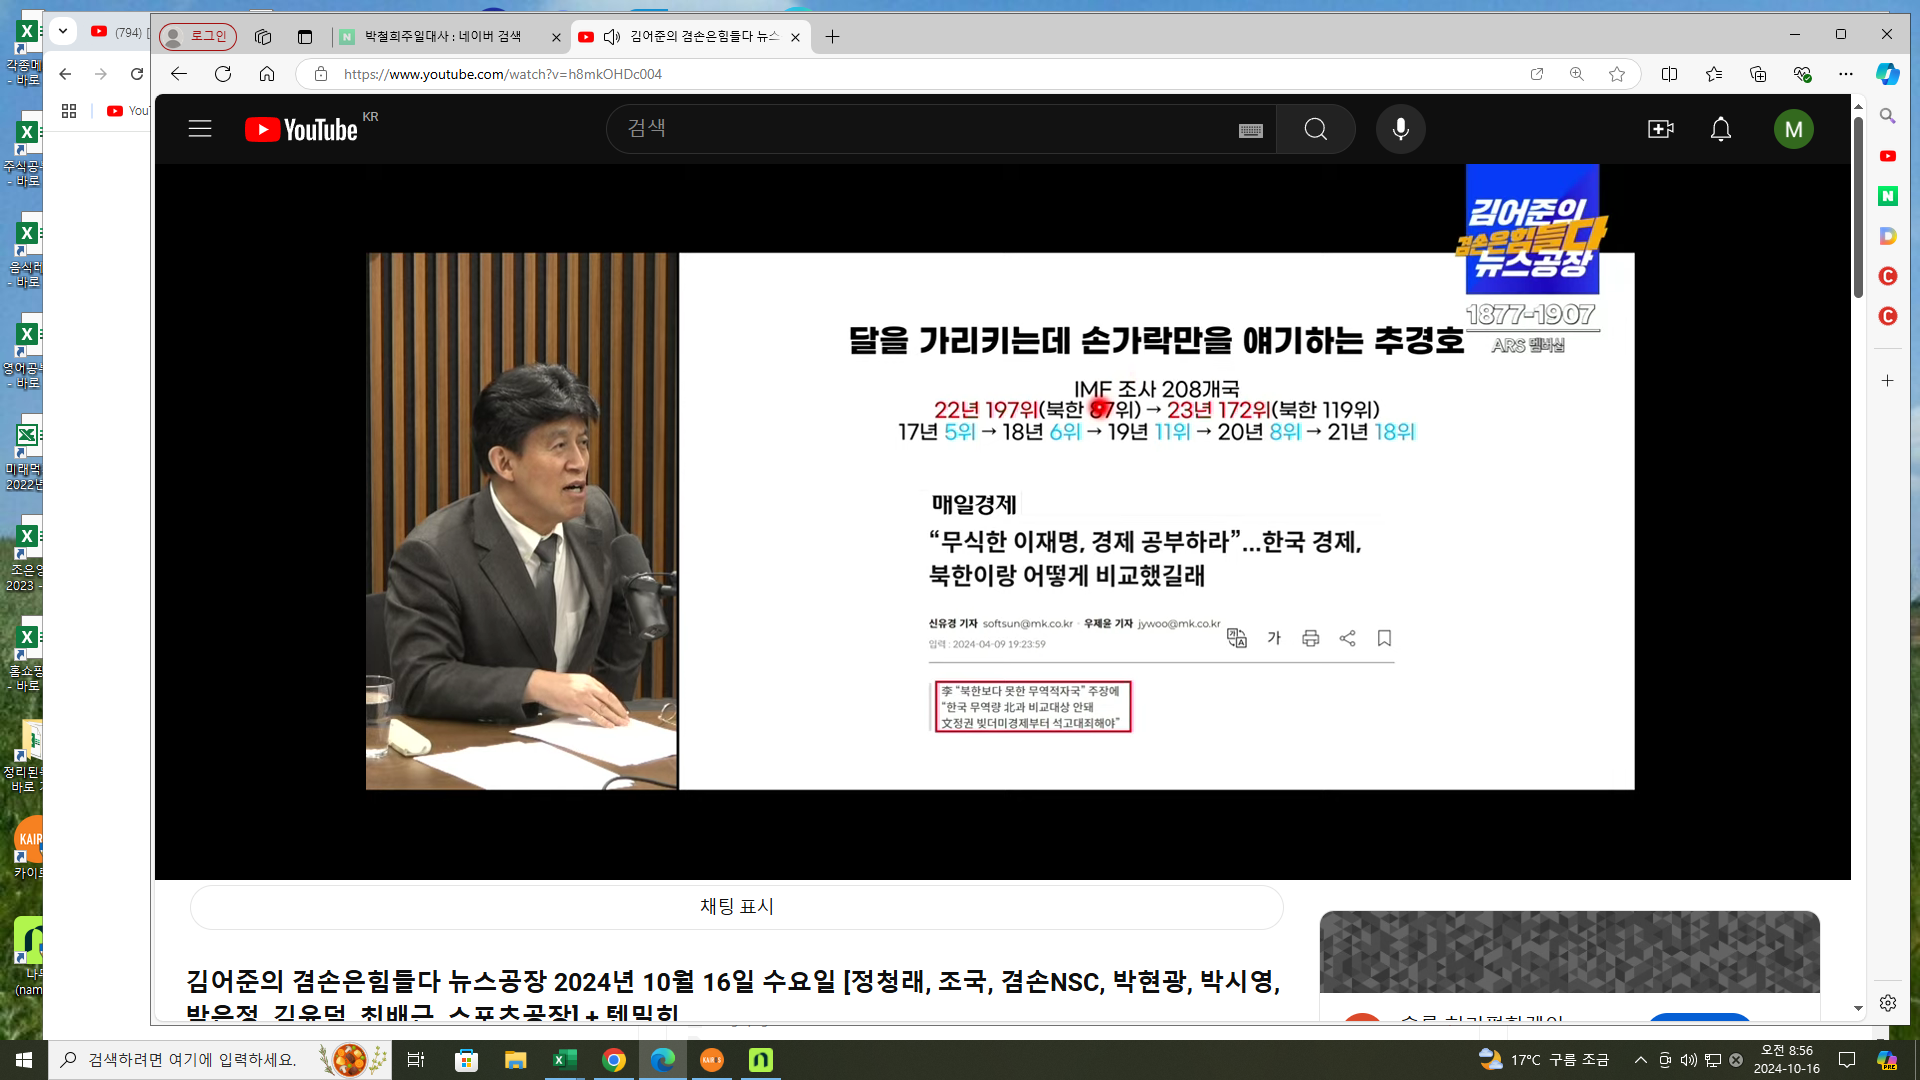Open Edge settings and more ellipsis menu

coord(1845,74)
